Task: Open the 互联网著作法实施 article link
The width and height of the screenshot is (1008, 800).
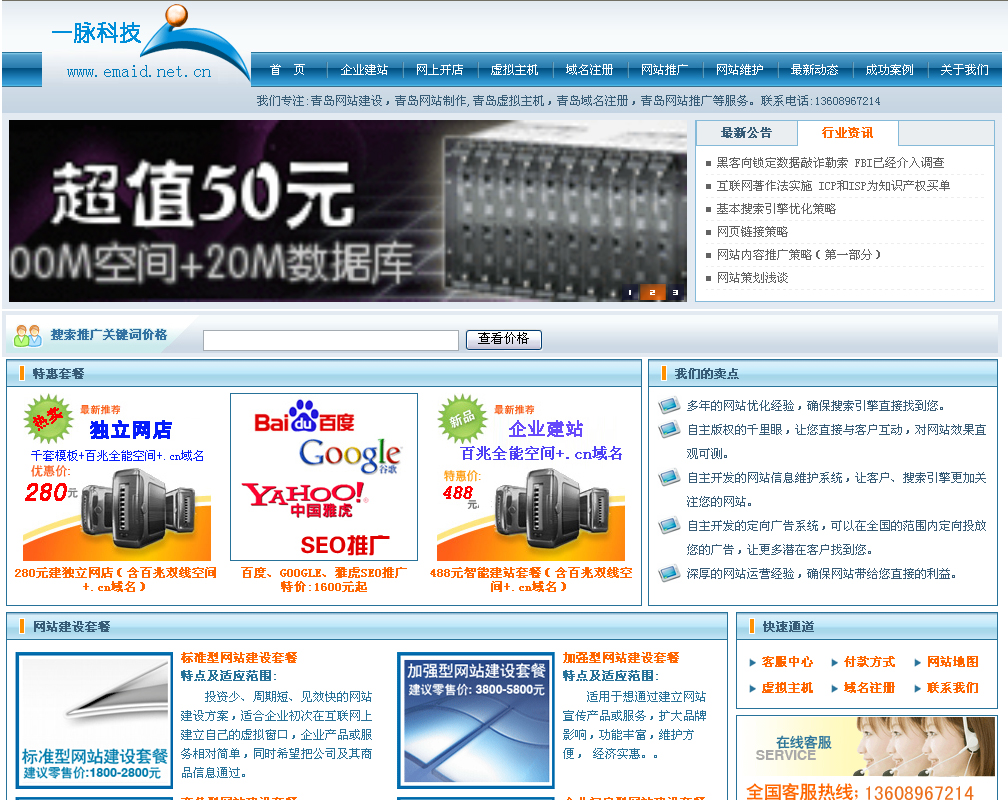Action: 833,186
